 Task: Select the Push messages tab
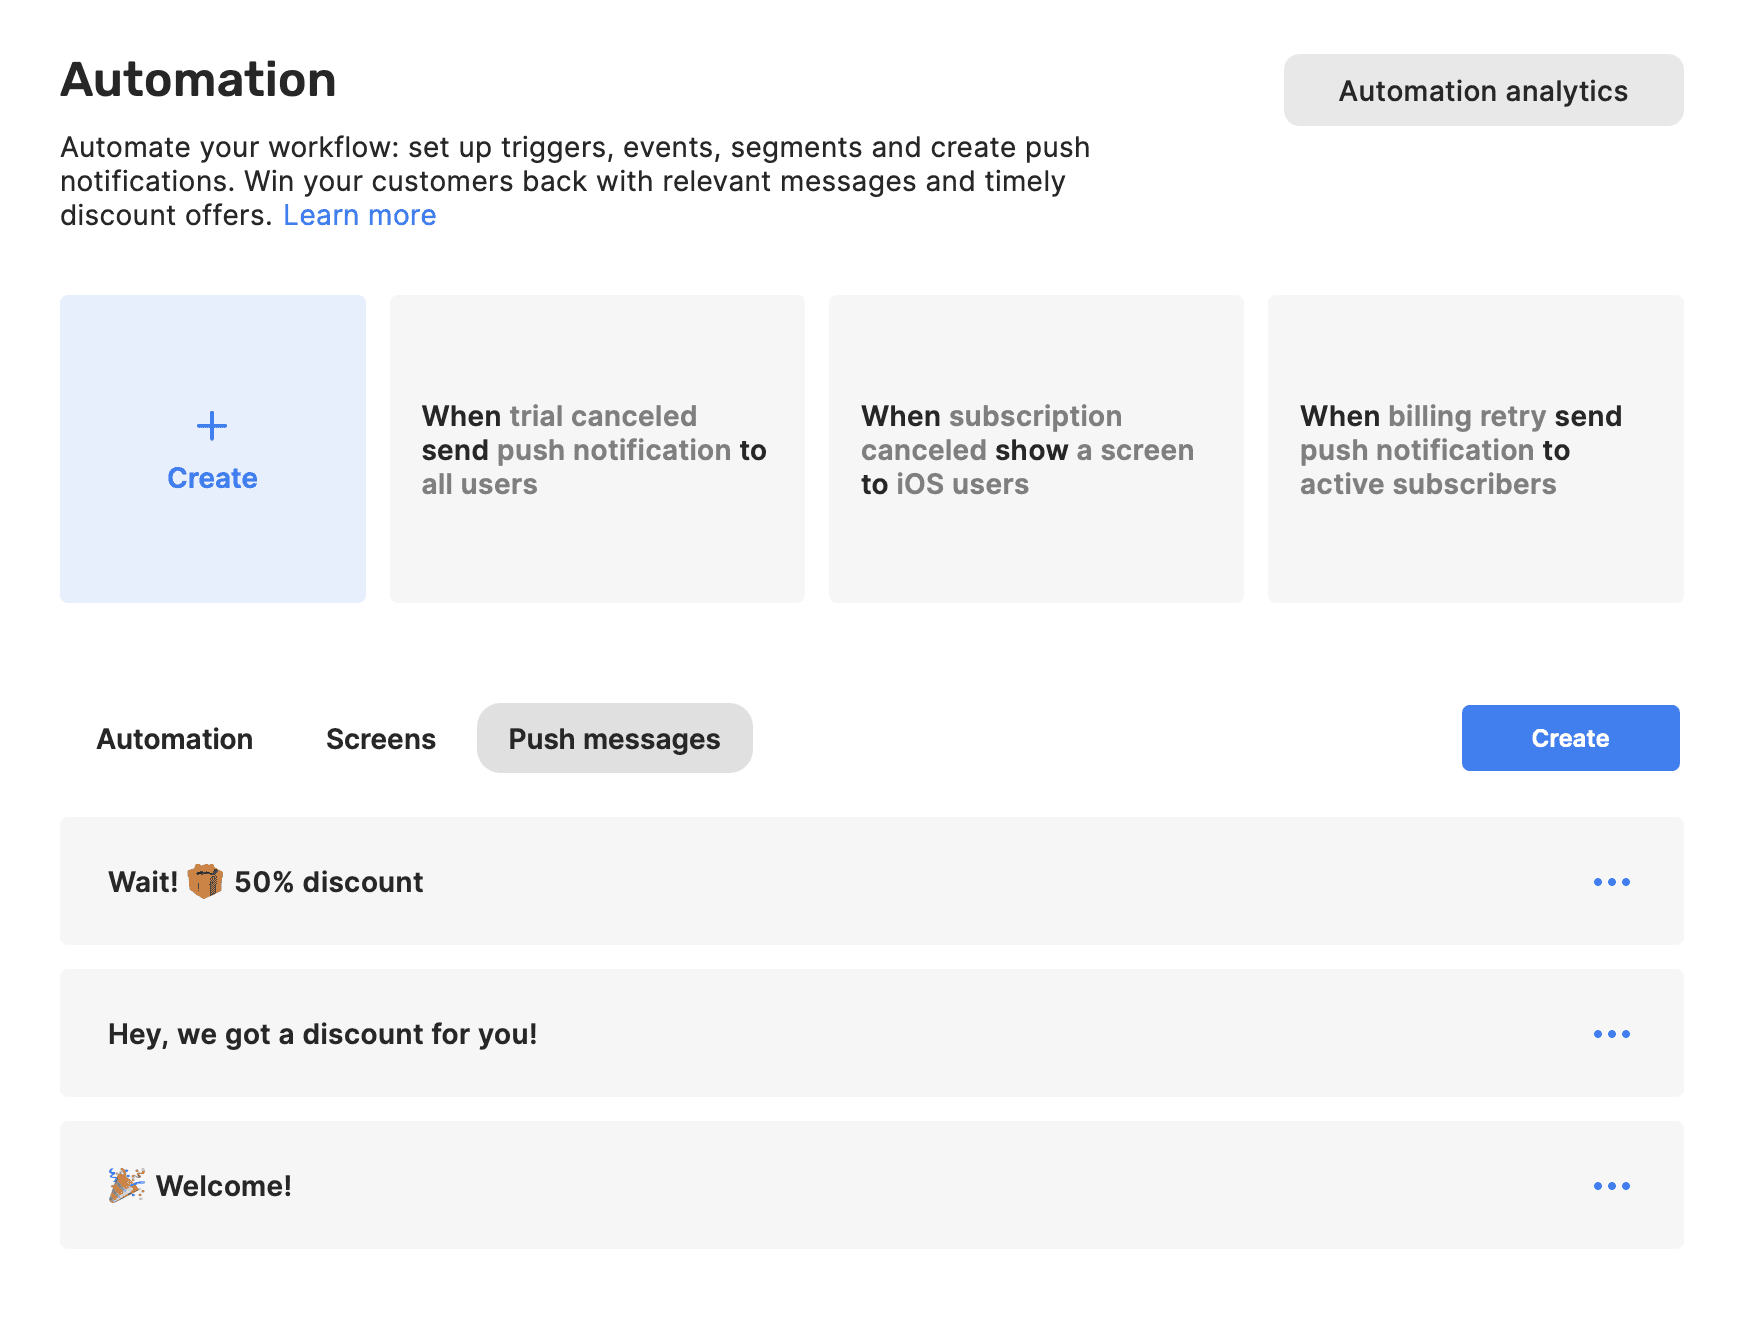pyautogui.click(x=614, y=738)
